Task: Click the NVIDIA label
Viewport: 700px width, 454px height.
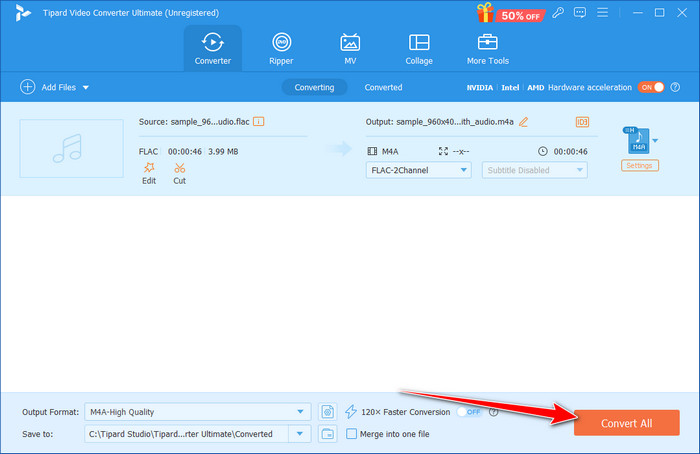Action: click(x=479, y=87)
